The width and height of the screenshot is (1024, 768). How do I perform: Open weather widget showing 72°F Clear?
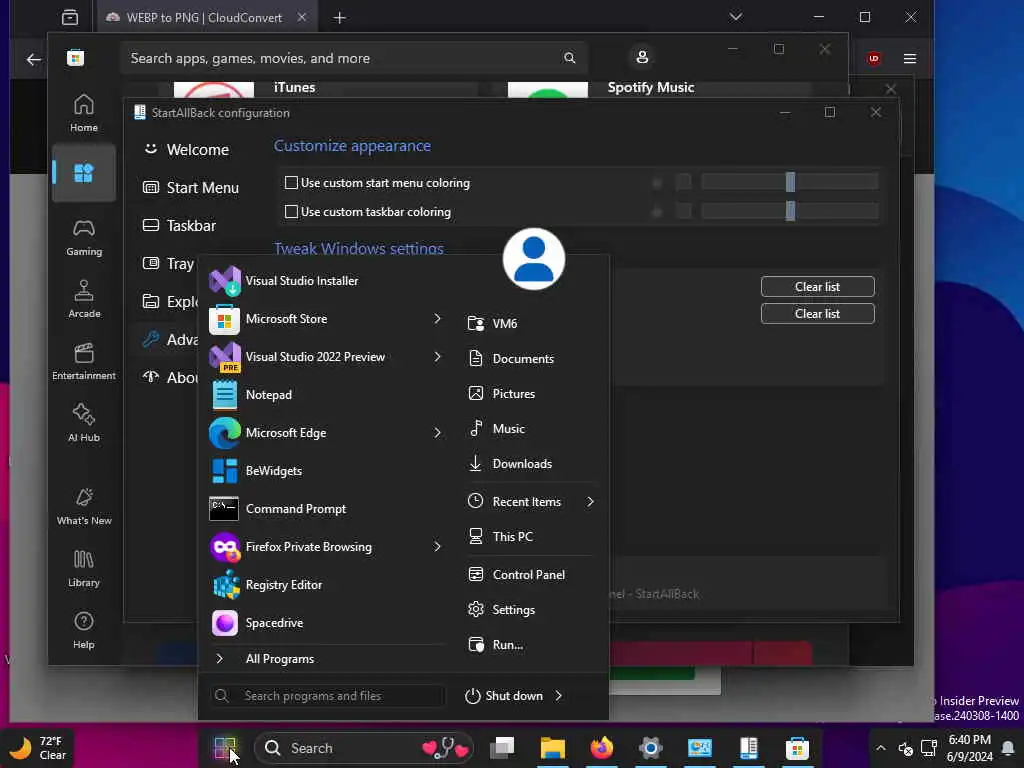pyautogui.click(x=38, y=748)
